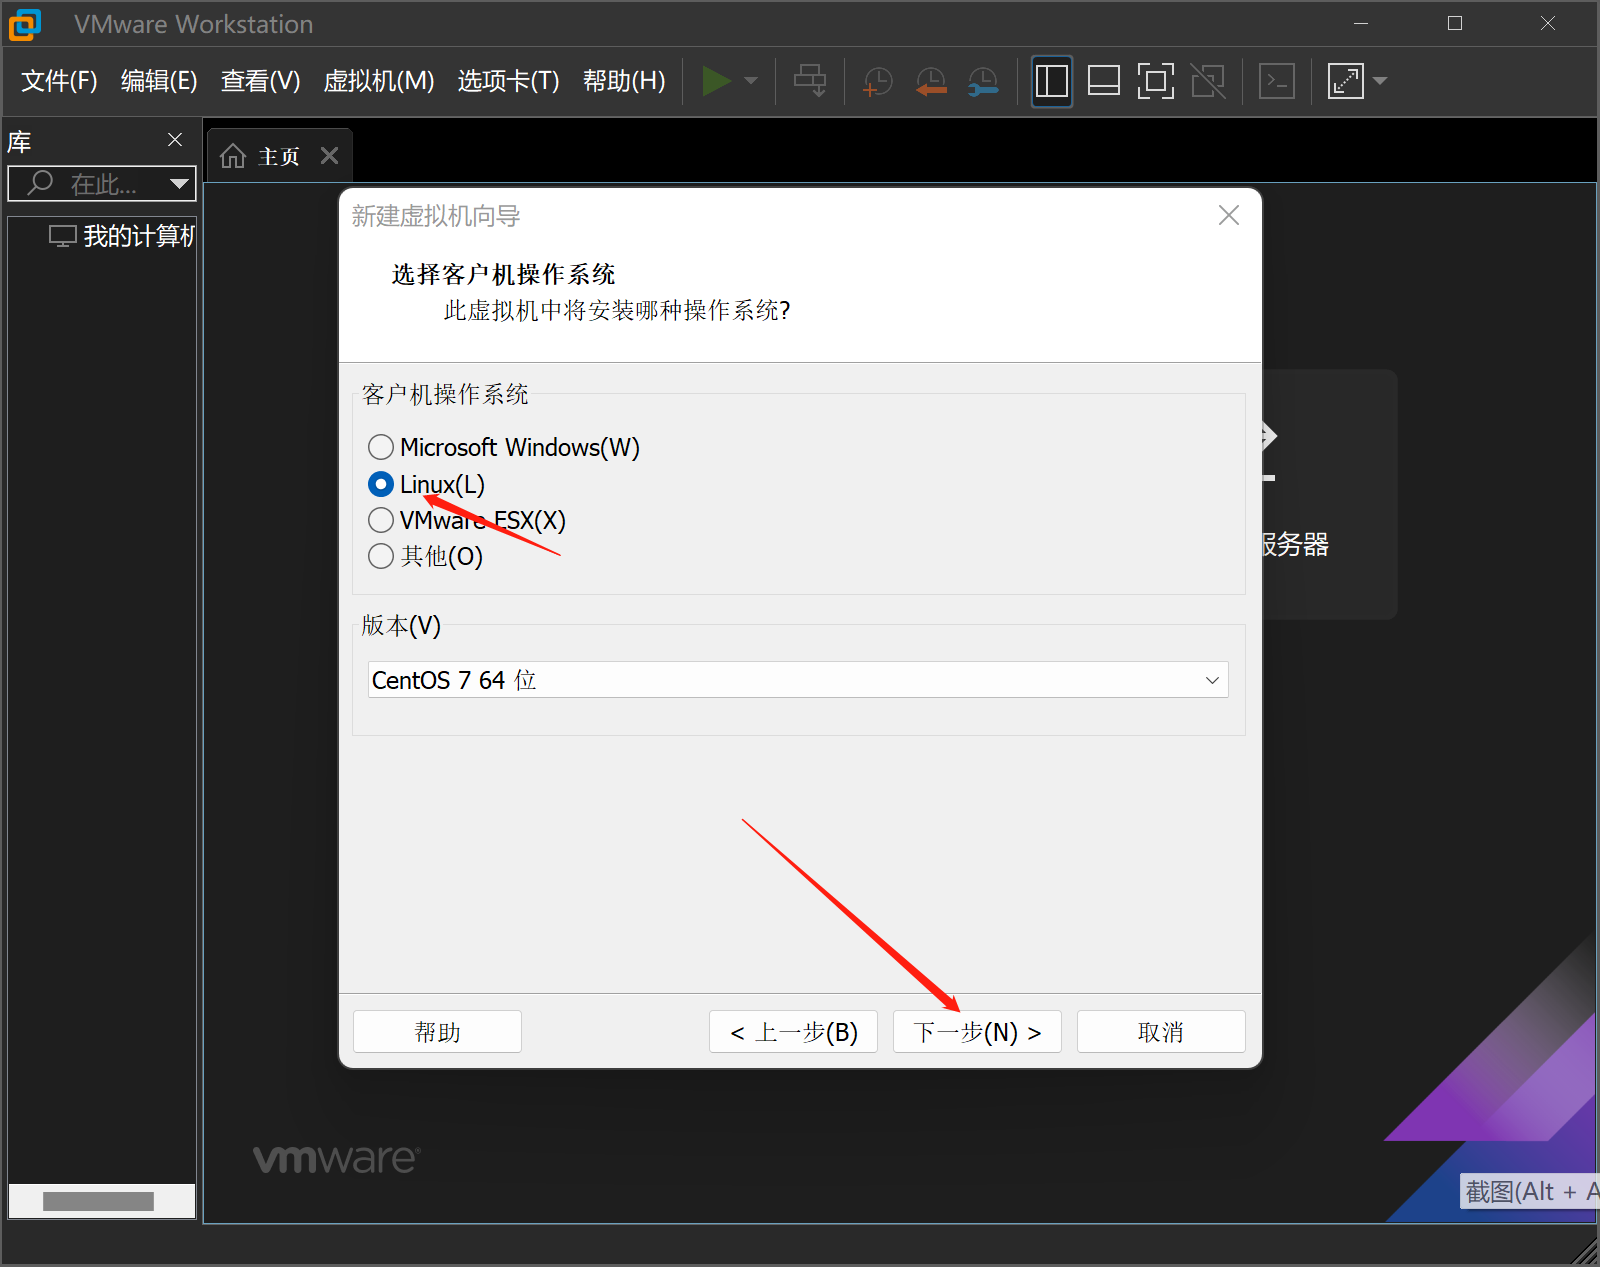Click the home icon on the tab
The image size is (1600, 1267).
pos(233,156)
